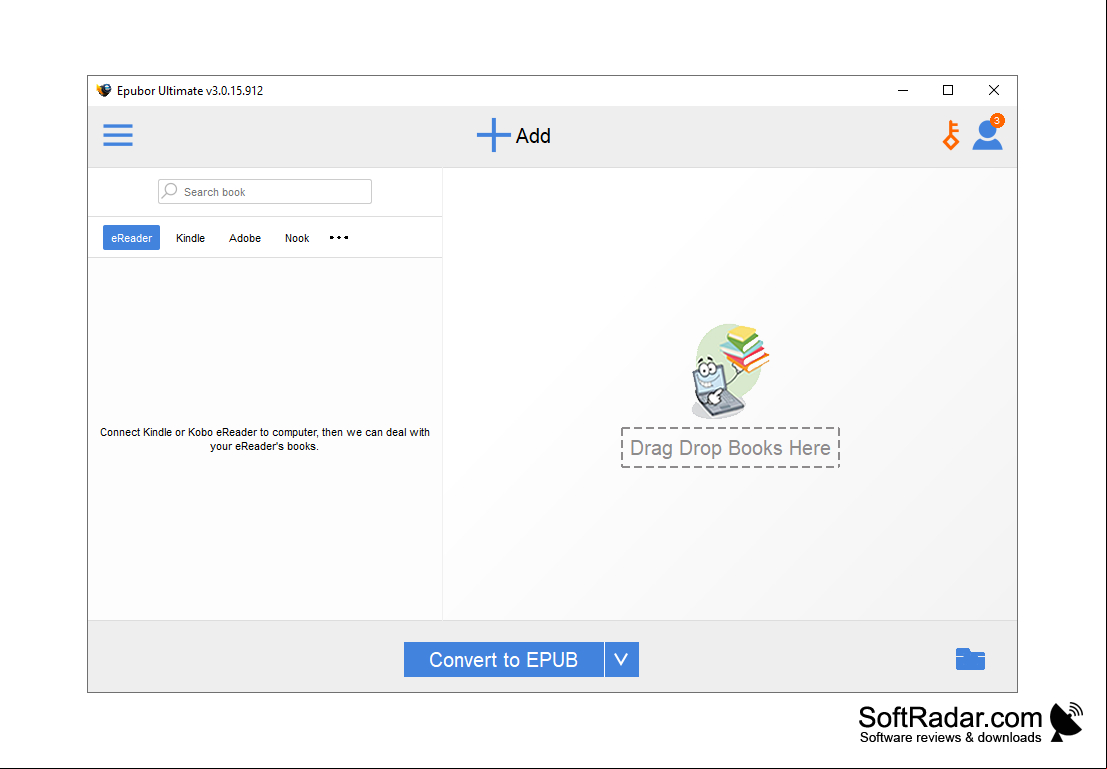Screen dimensions: 1107x769
Task: Minimize the Epubor Ultimate window
Action: pos(903,90)
